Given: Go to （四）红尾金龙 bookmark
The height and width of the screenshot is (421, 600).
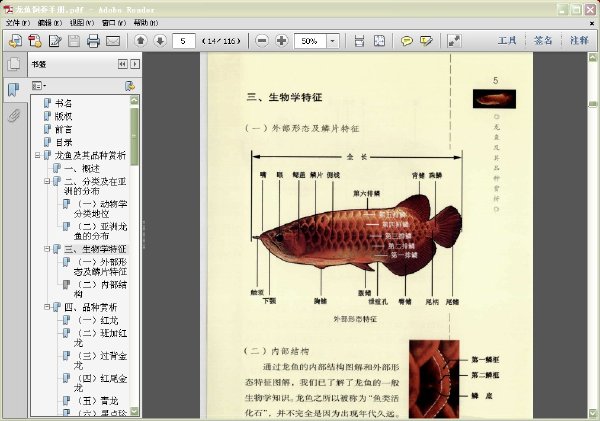Looking at the screenshot, I should tap(100, 383).
